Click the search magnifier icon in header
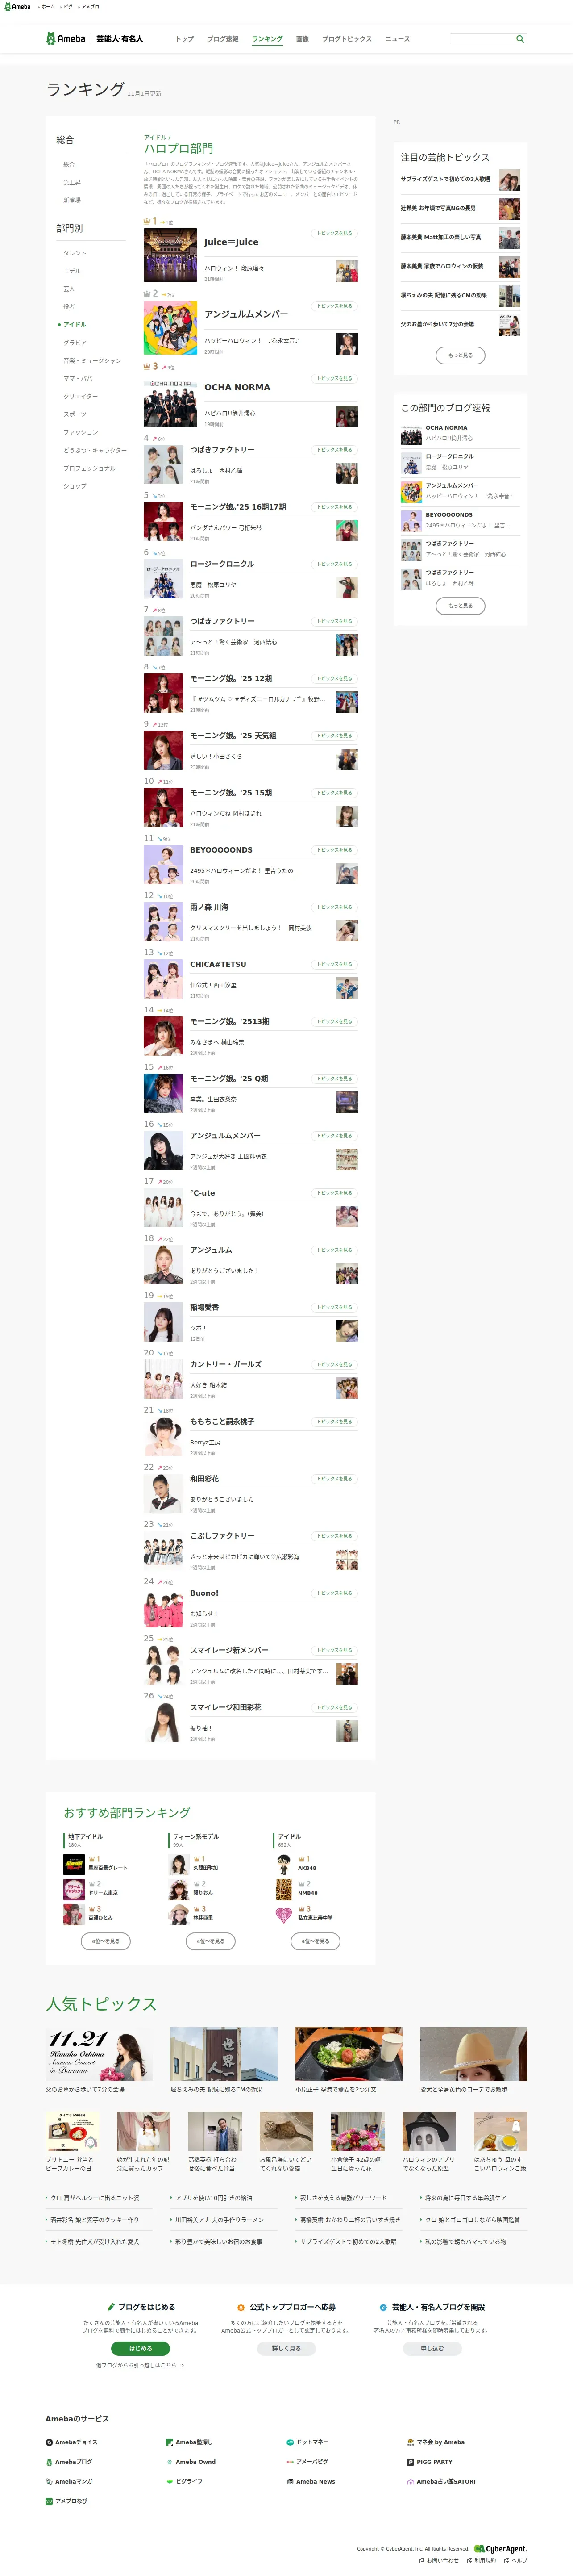 coord(519,39)
